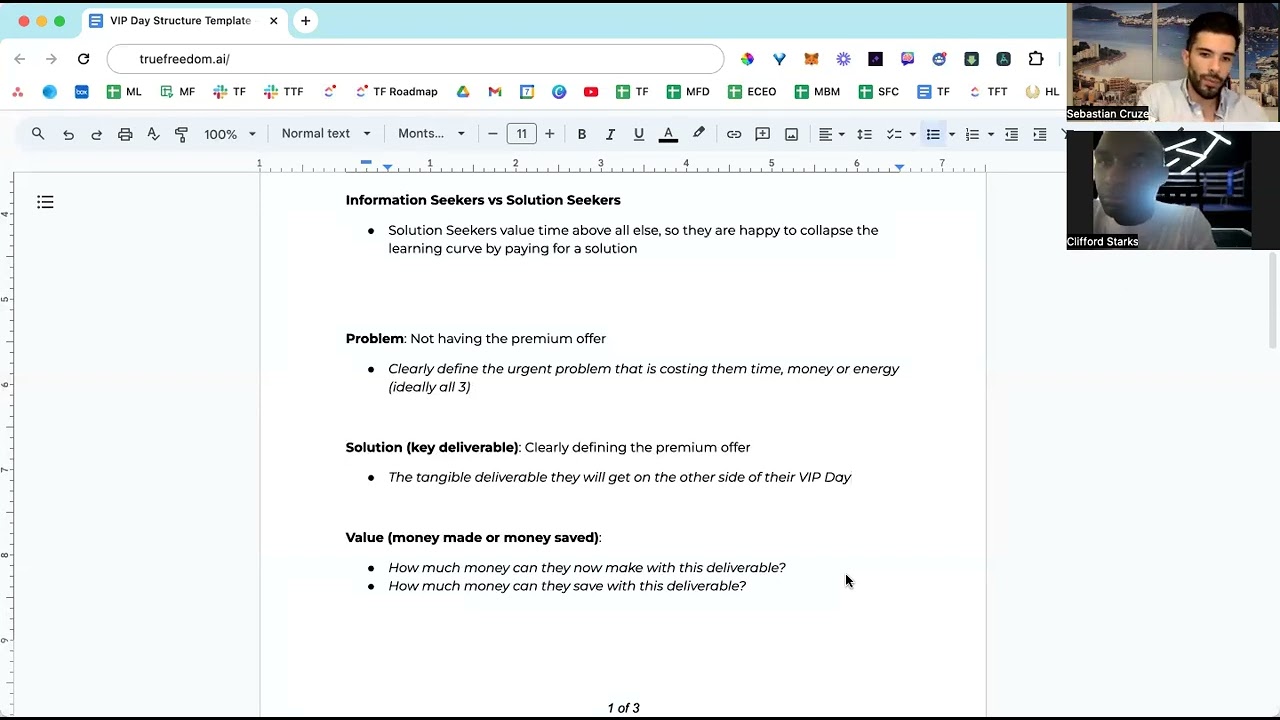This screenshot has height=720, width=1280.
Task: Toggle the checklist formatting button
Action: 894,134
